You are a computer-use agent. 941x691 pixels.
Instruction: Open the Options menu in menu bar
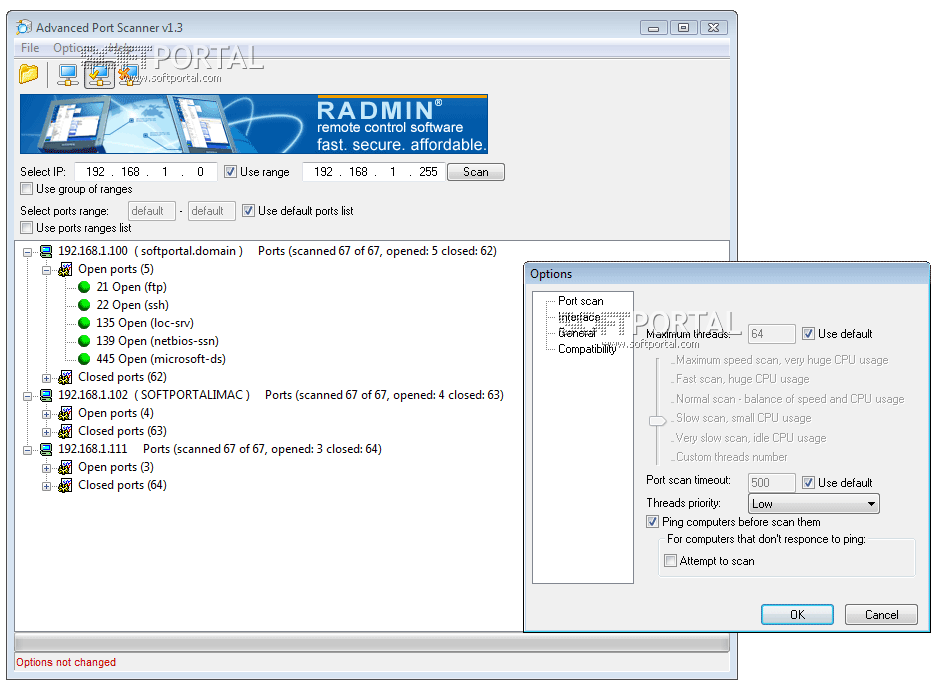click(73, 48)
